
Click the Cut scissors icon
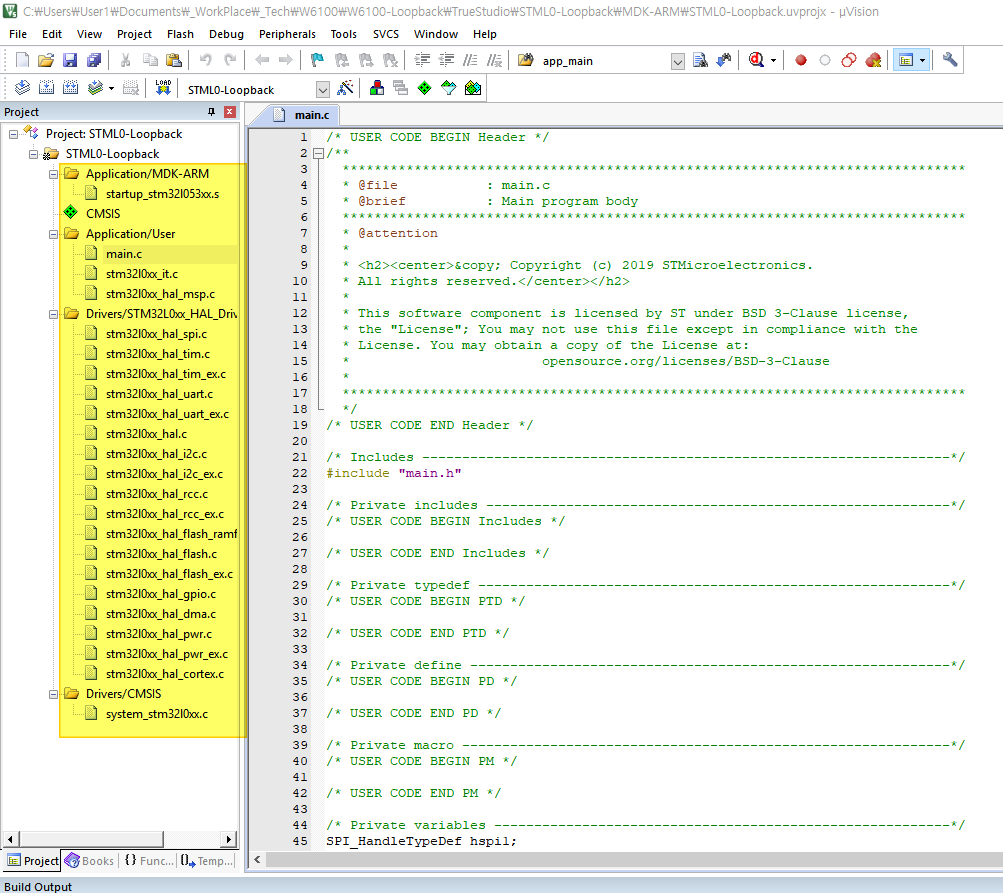pos(125,60)
